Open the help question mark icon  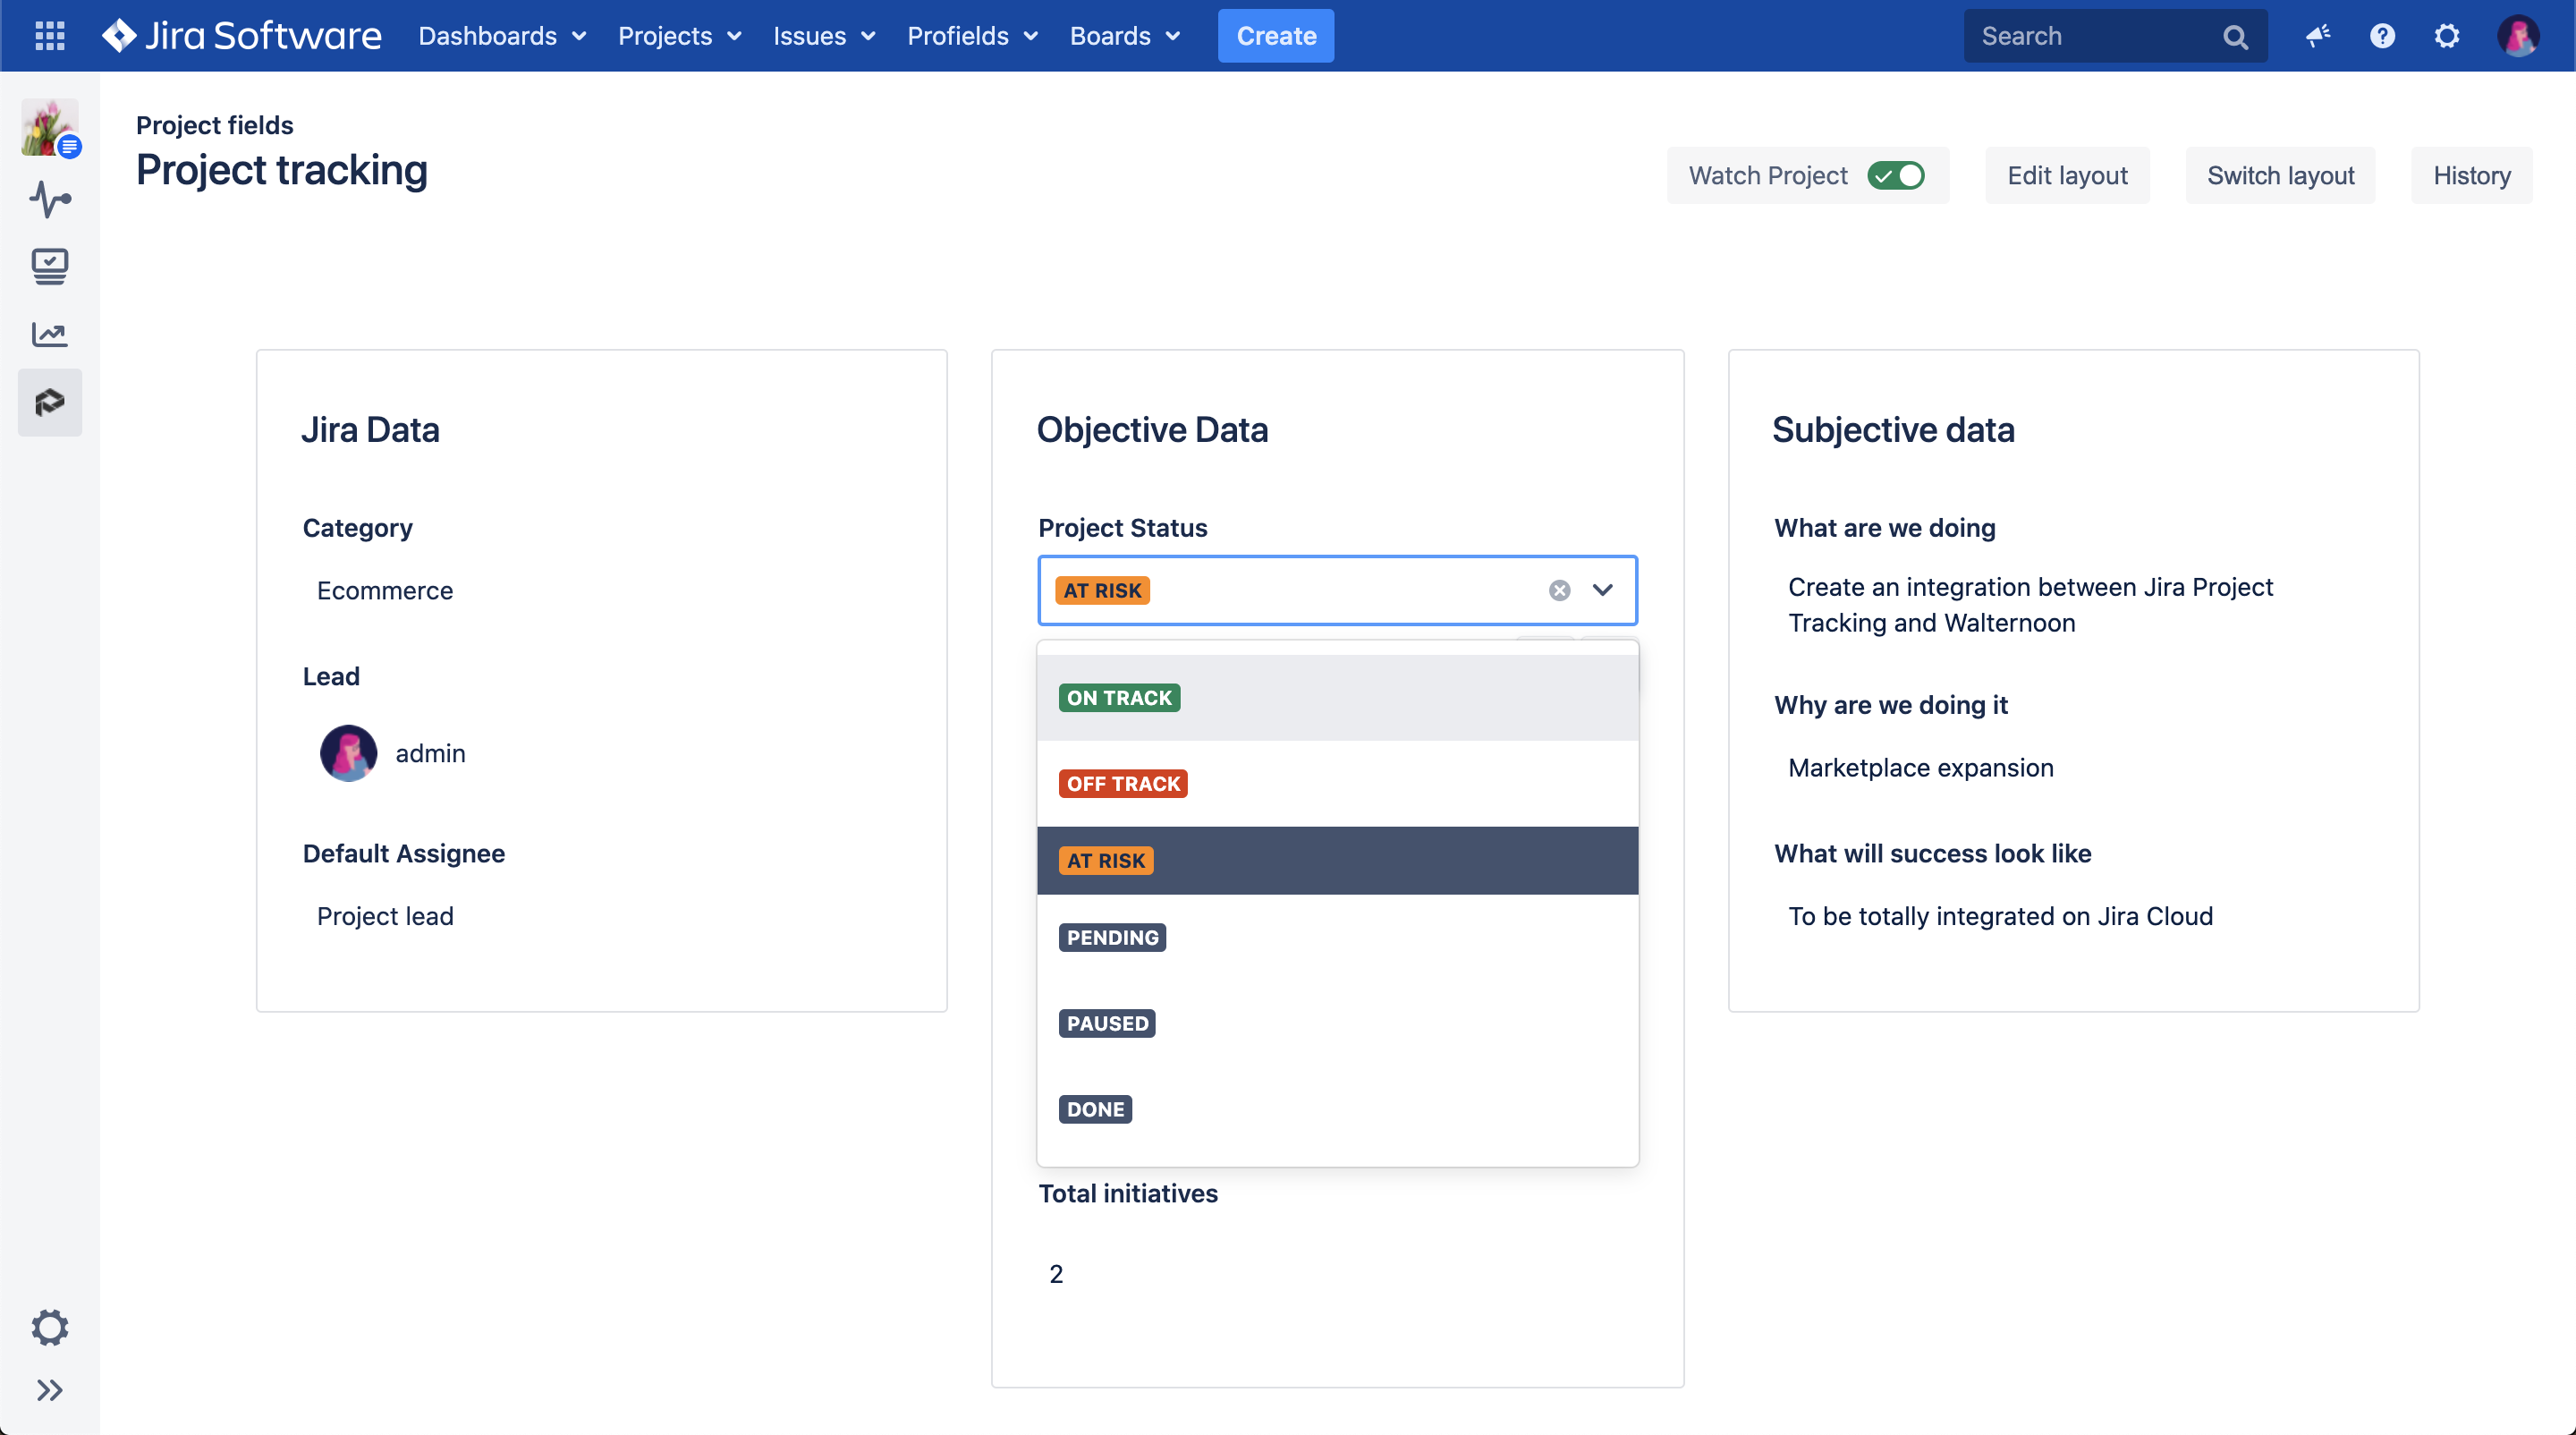(x=2382, y=36)
